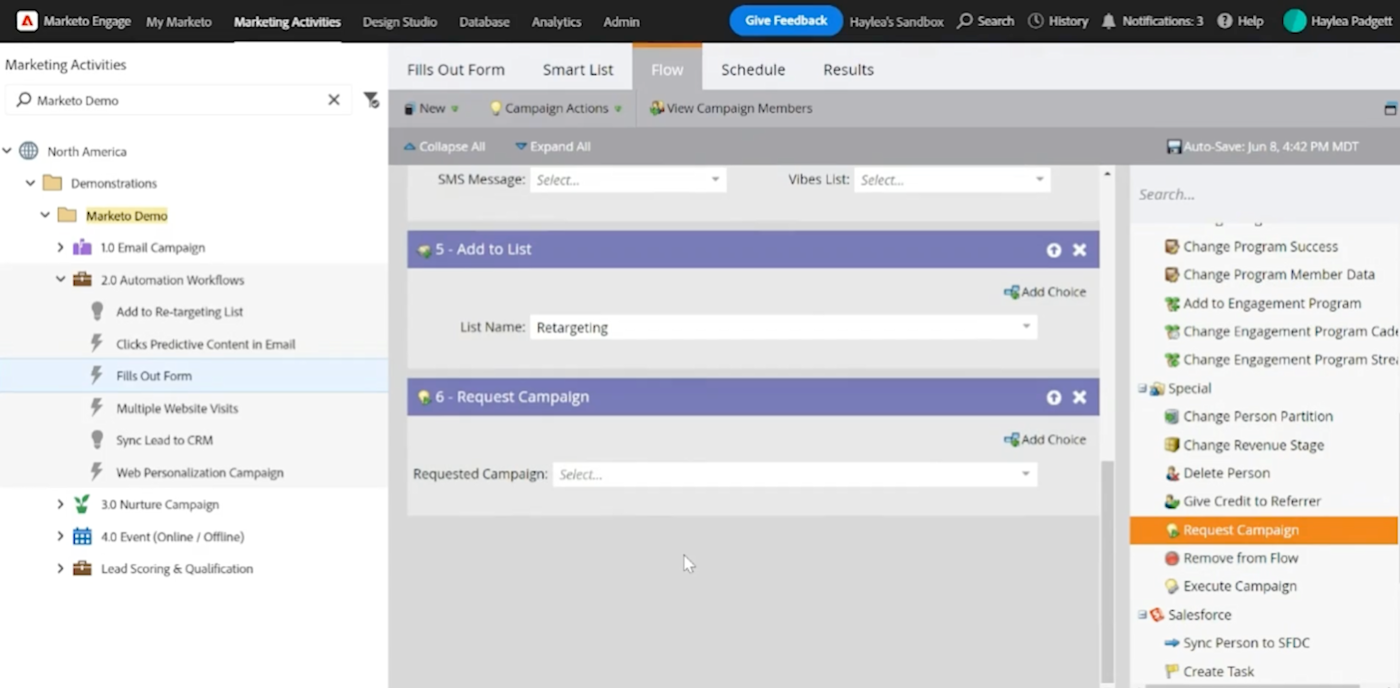Open the List Name Retargeting dropdown
This screenshot has height=688, width=1400.
pyautogui.click(x=1026, y=327)
